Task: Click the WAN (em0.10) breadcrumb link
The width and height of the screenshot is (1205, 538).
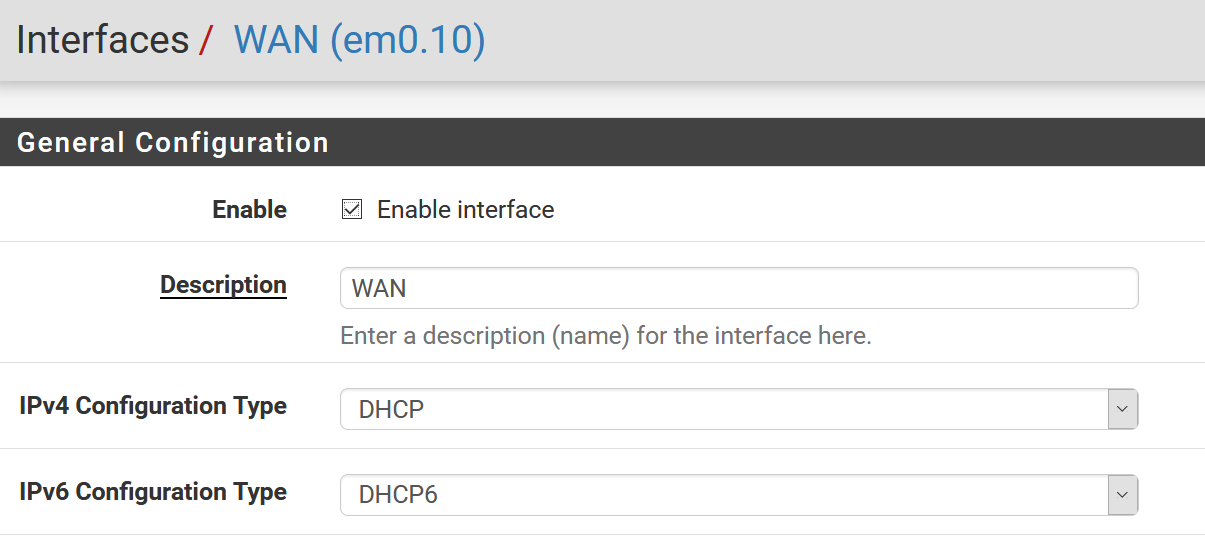Action: tap(359, 40)
